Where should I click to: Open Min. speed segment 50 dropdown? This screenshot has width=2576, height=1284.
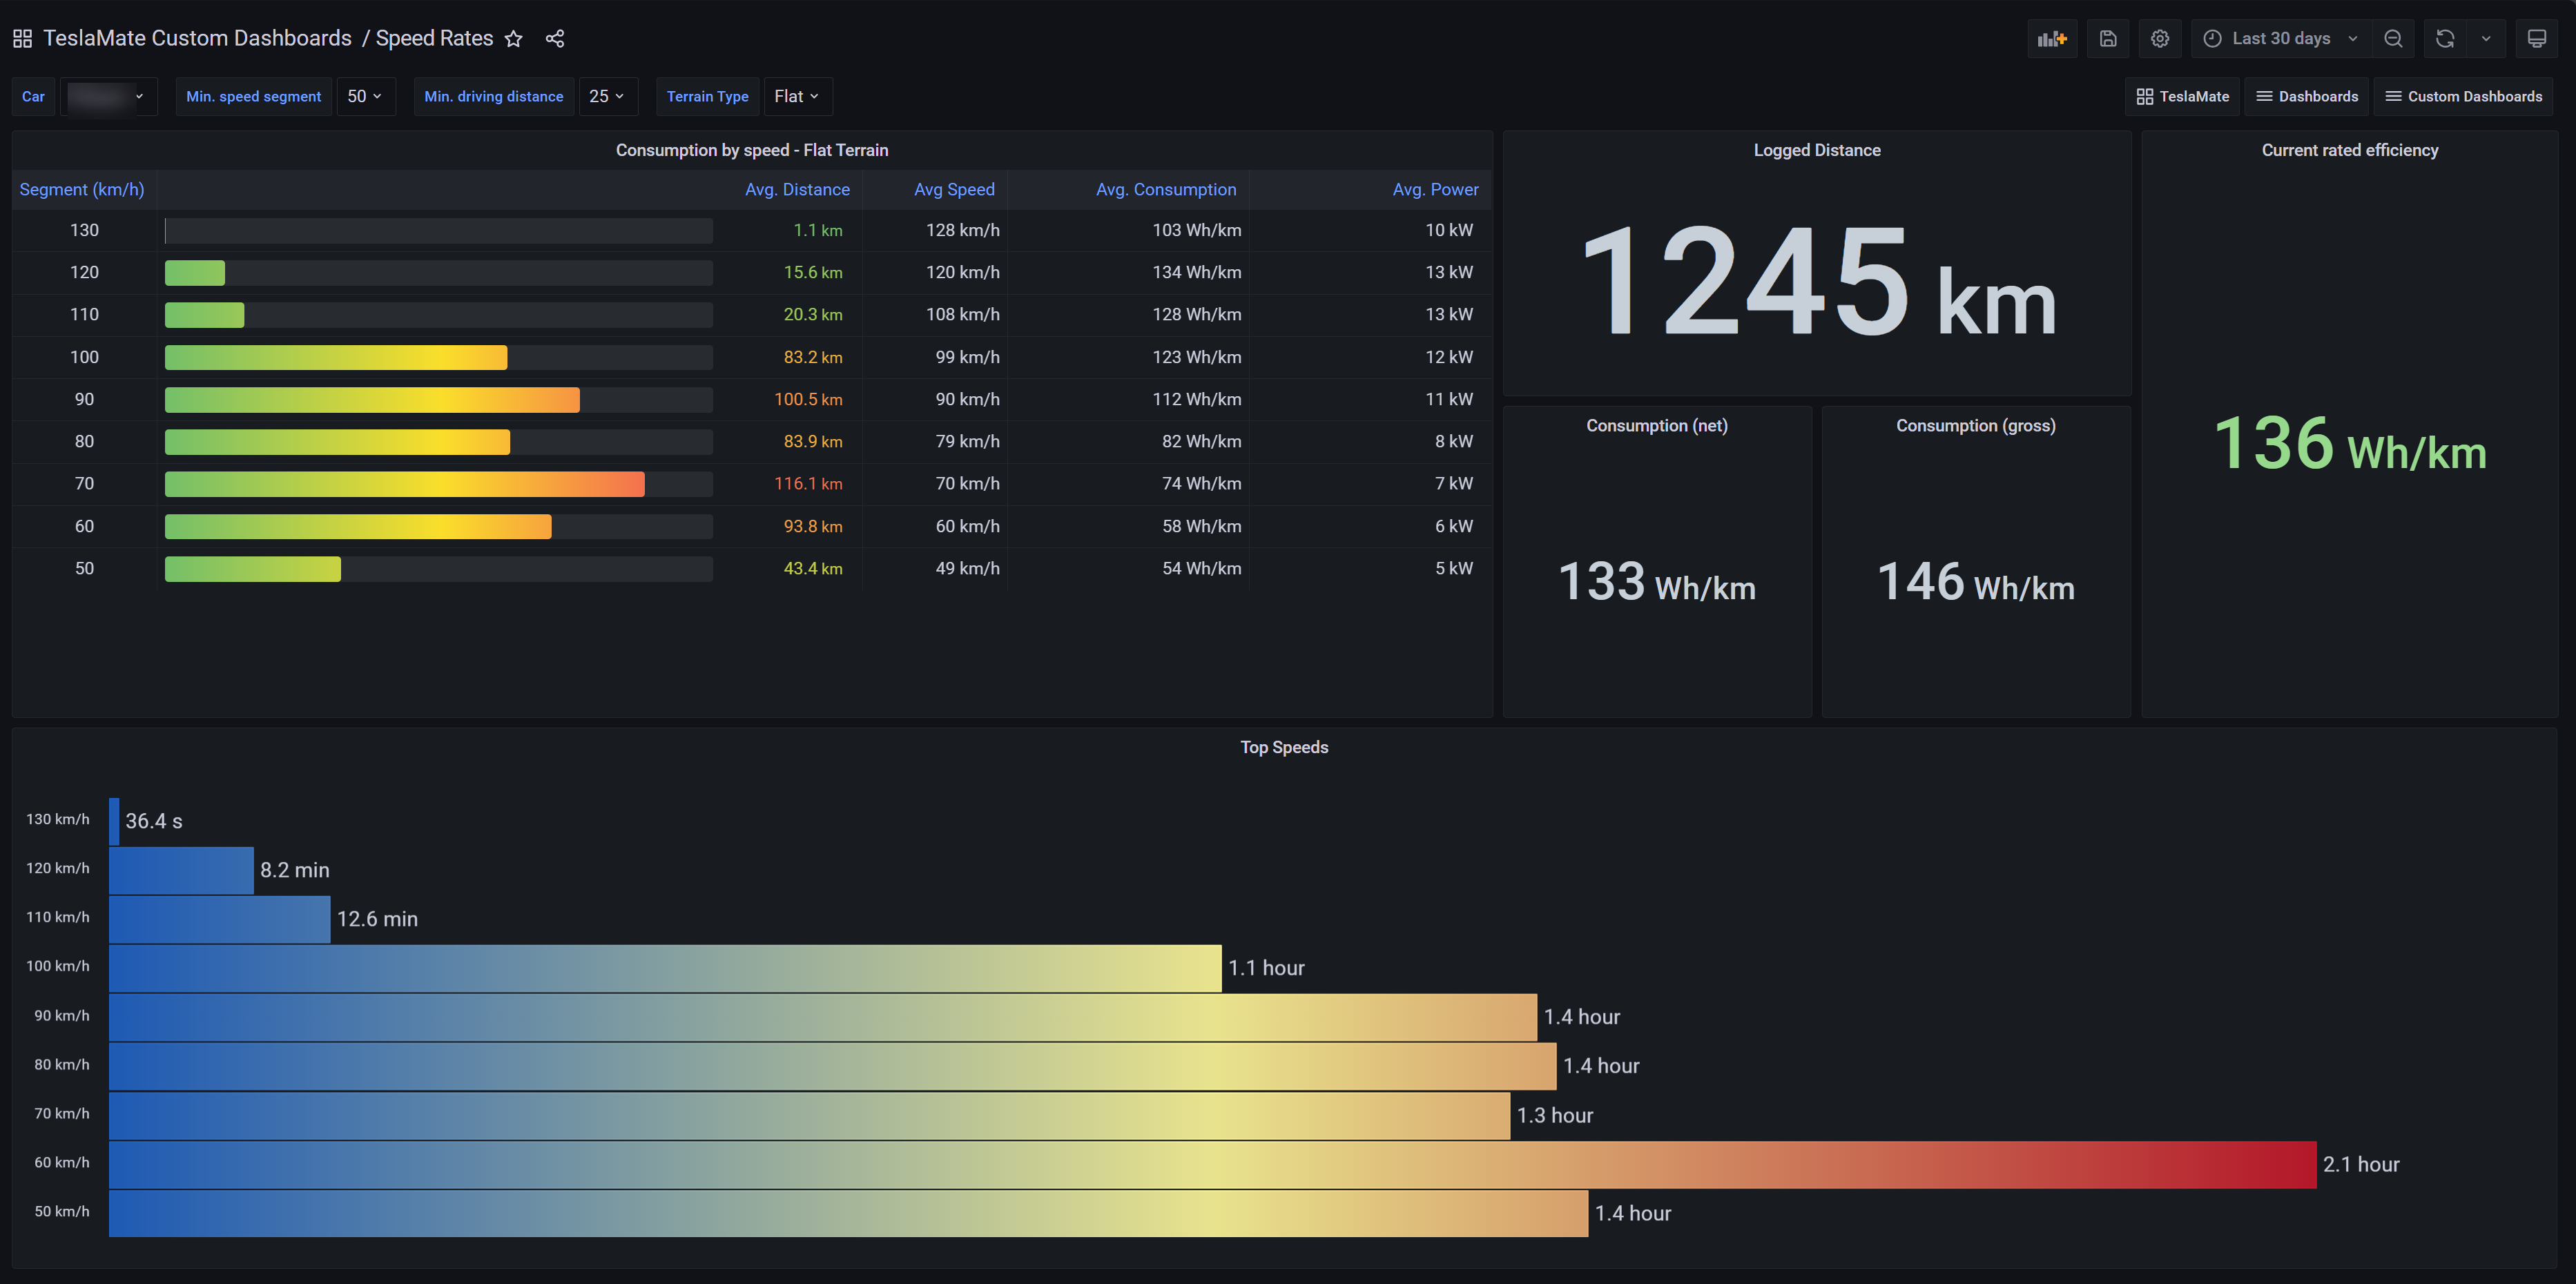click(364, 97)
